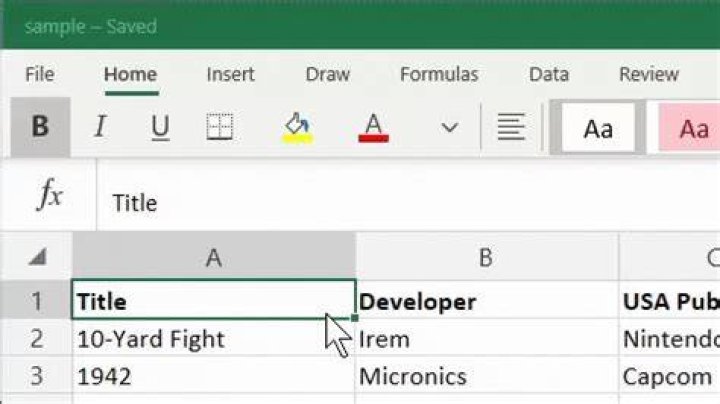Click the formula bar showing Title
This screenshot has width=720, height=404.
click(x=409, y=196)
